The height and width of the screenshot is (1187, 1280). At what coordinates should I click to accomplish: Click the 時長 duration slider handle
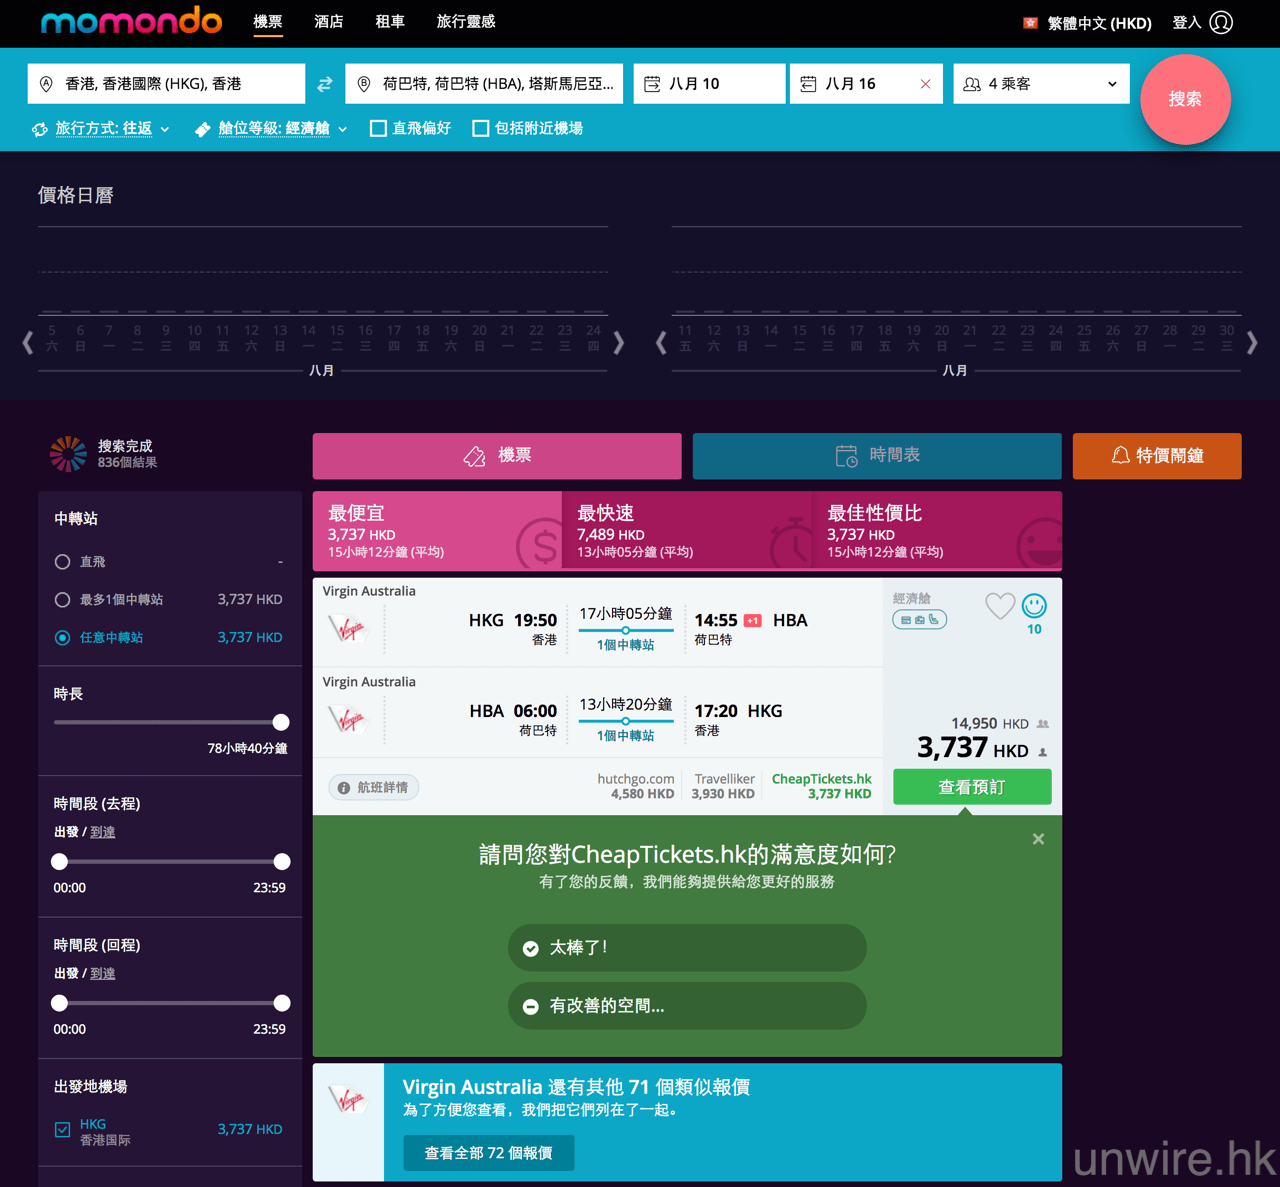pos(281,722)
